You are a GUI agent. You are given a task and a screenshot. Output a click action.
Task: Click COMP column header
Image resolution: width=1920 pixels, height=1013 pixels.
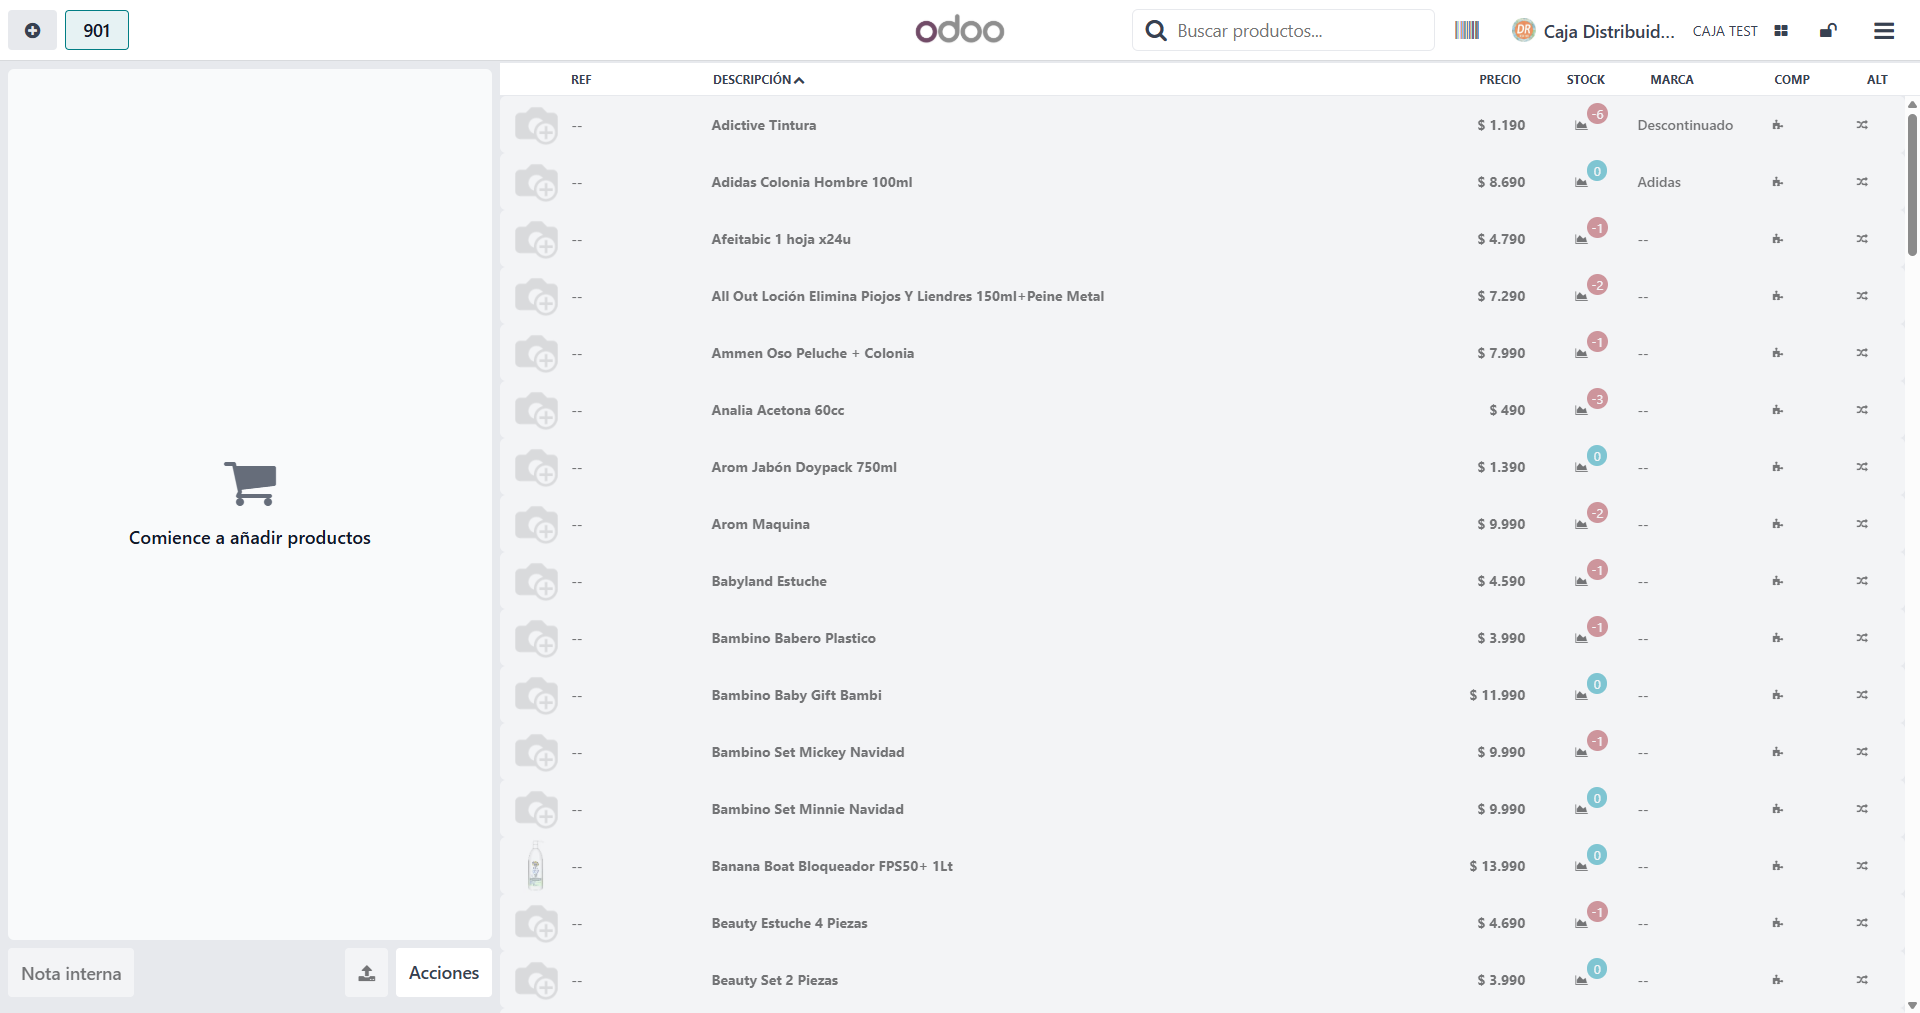[x=1792, y=80]
